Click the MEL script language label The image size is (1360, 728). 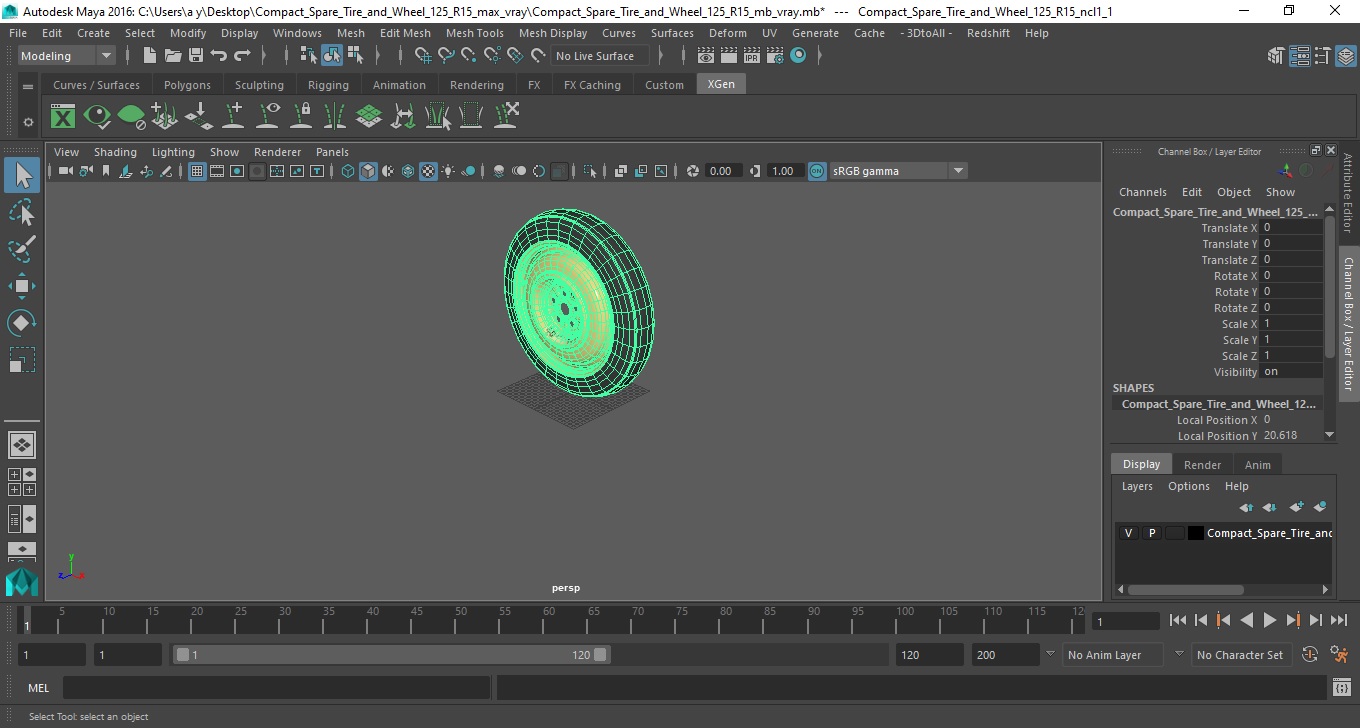point(38,688)
